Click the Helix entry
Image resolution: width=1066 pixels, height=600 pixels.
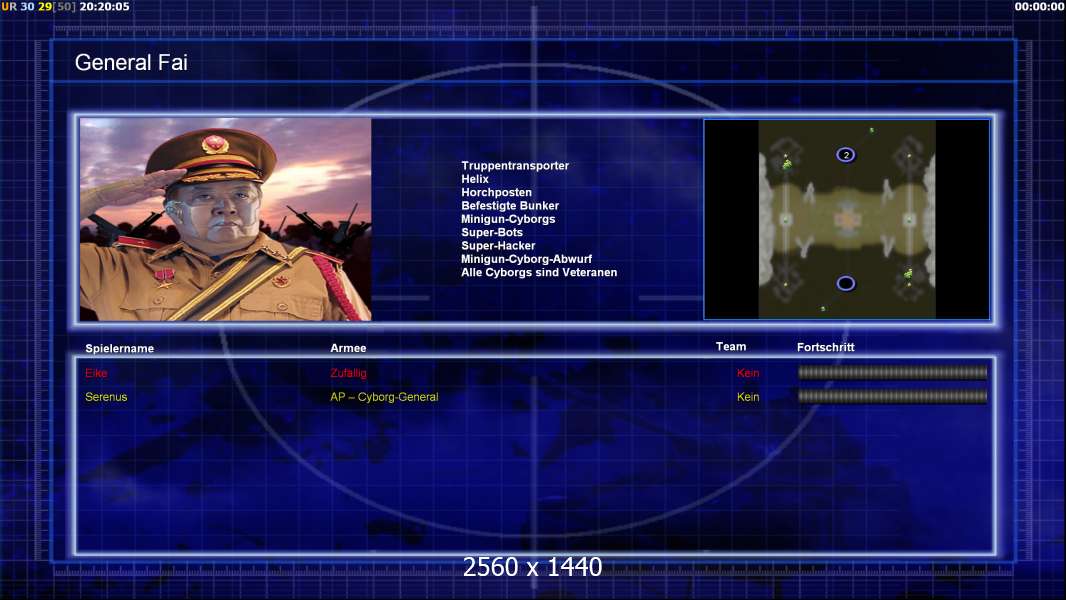pos(475,179)
